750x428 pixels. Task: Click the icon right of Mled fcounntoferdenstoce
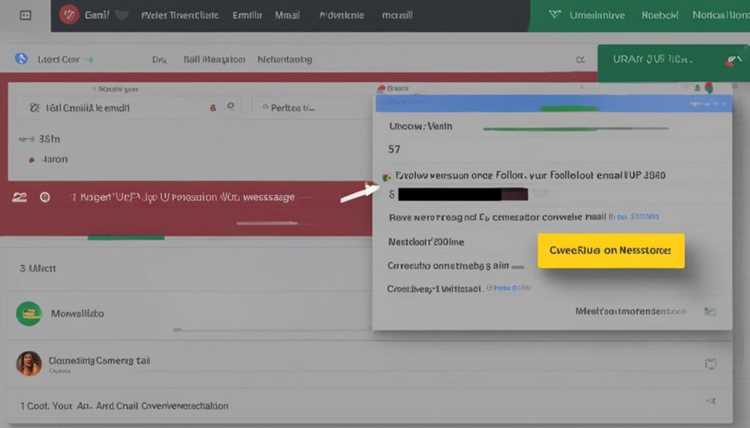click(710, 312)
